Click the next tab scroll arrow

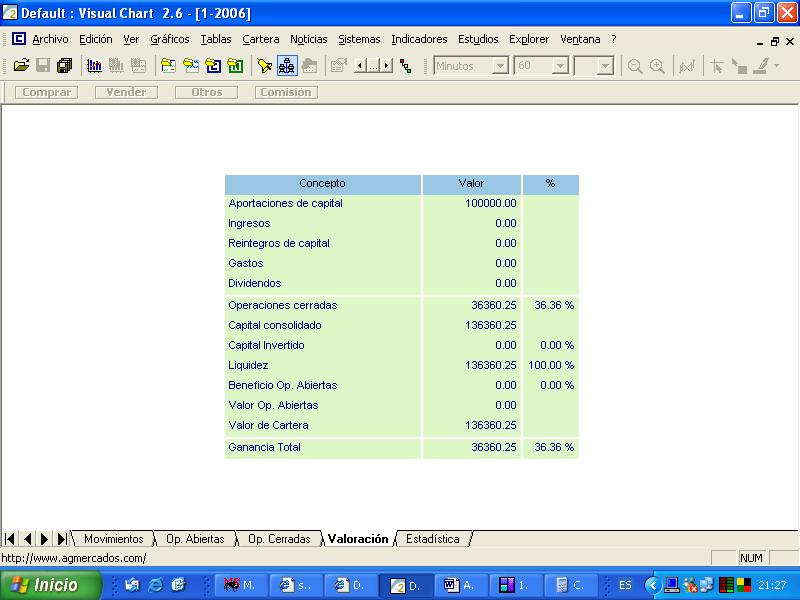44,539
